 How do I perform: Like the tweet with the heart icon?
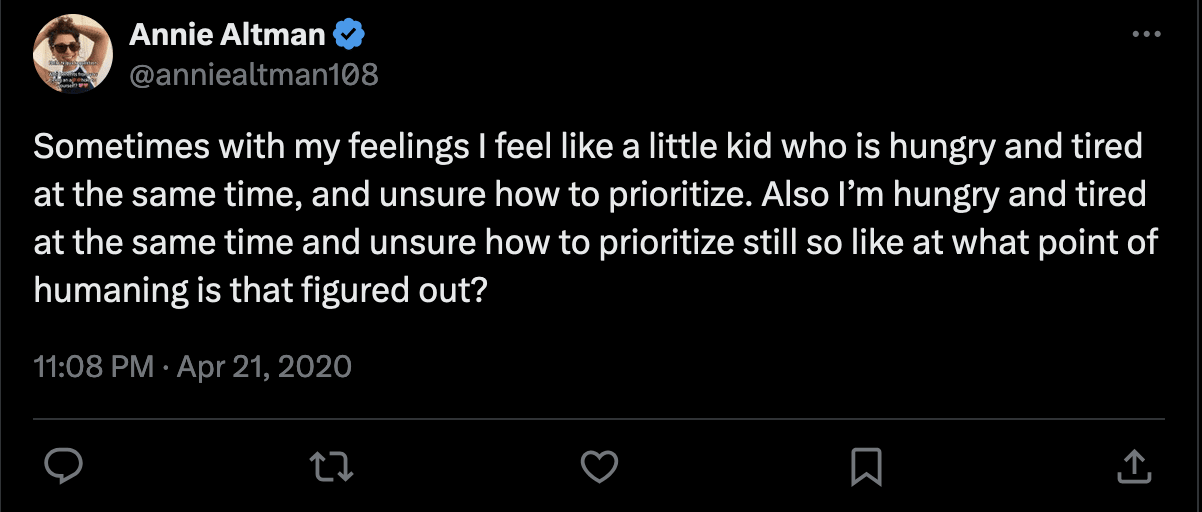[599, 465]
